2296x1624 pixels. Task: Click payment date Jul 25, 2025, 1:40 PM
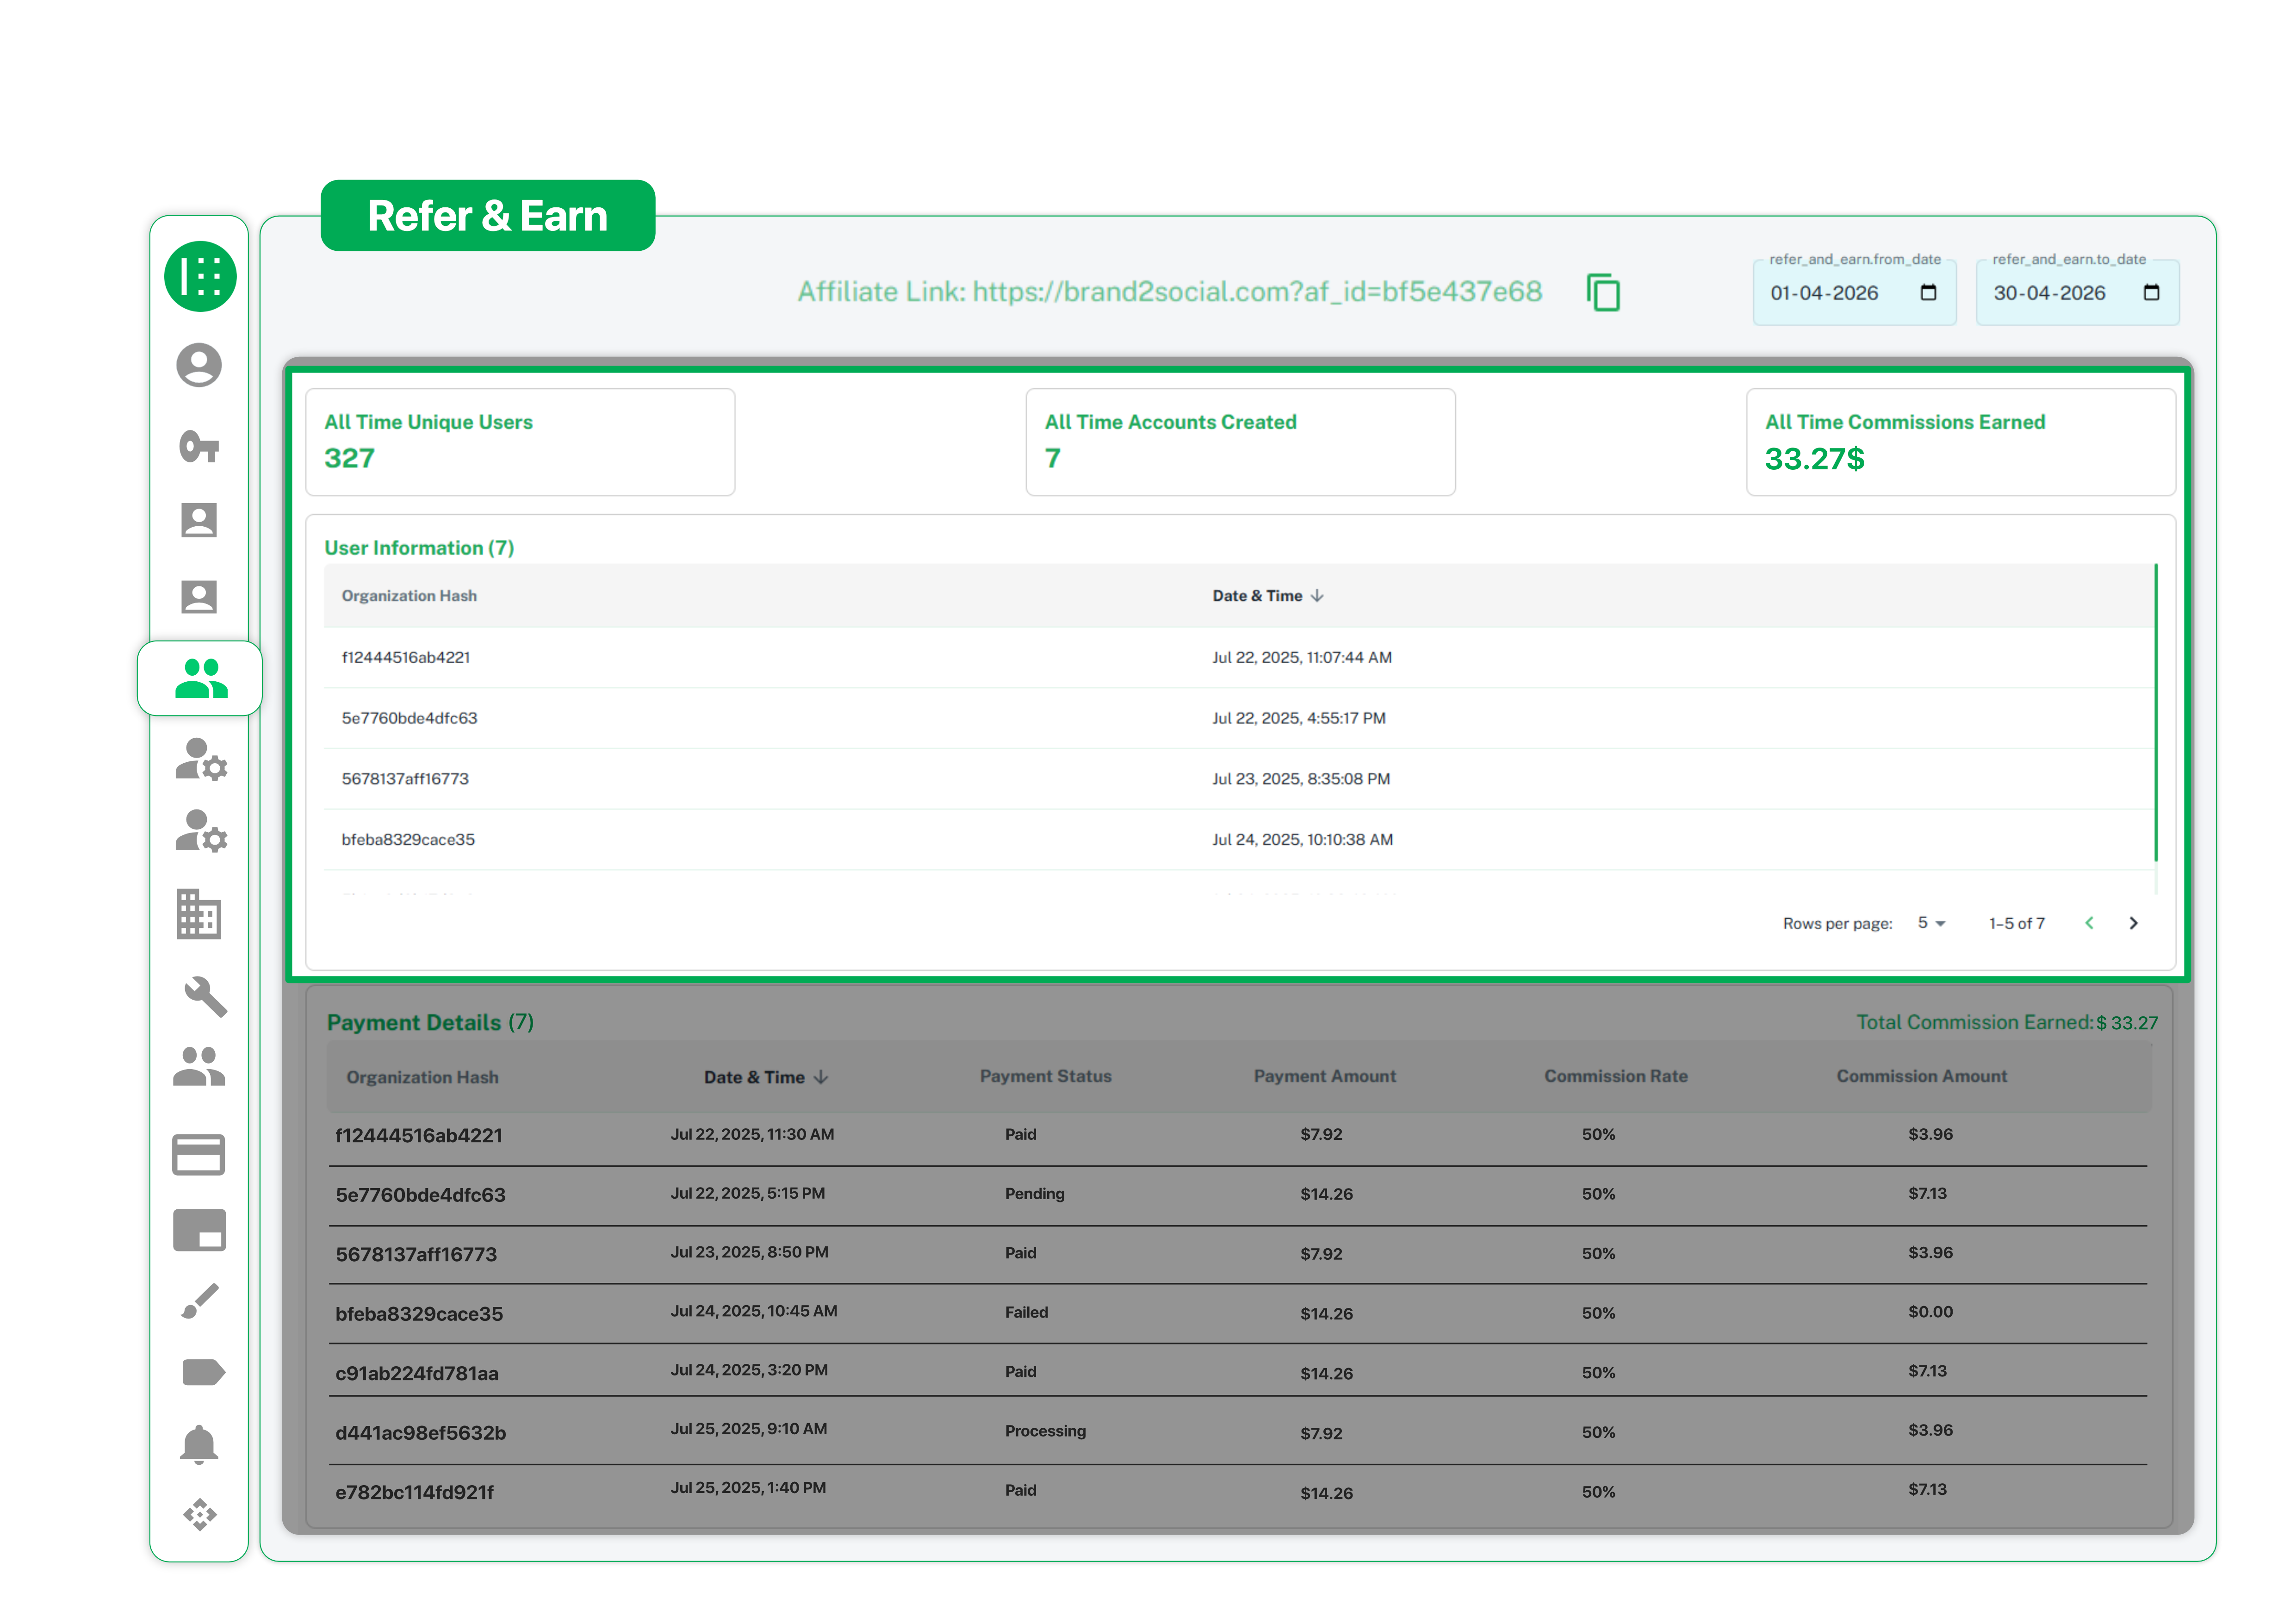(748, 1488)
